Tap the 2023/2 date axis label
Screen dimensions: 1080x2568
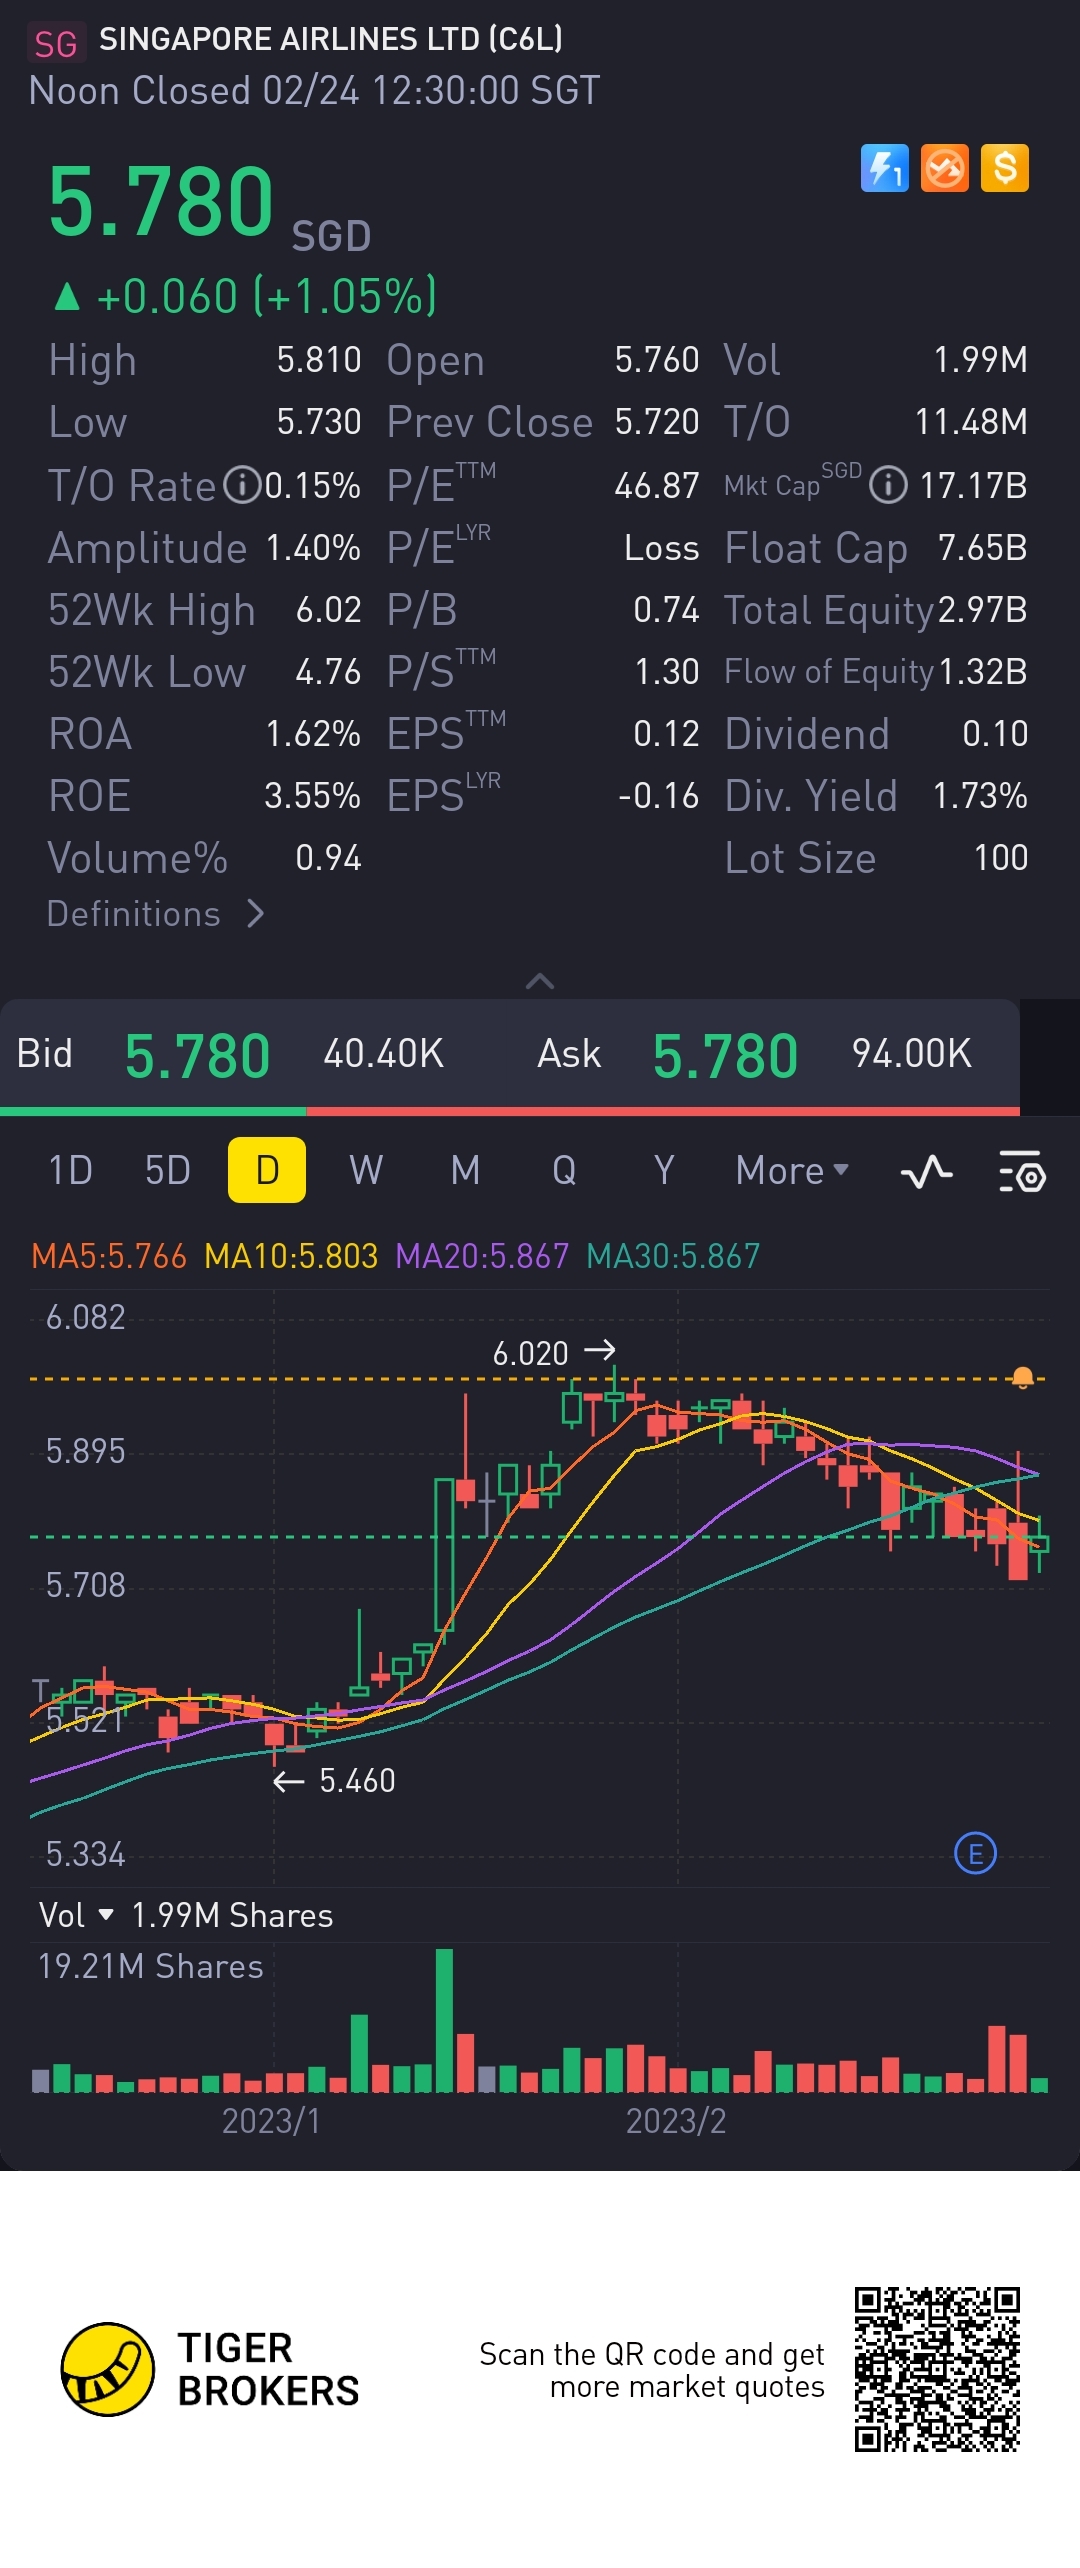point(676,2121)
